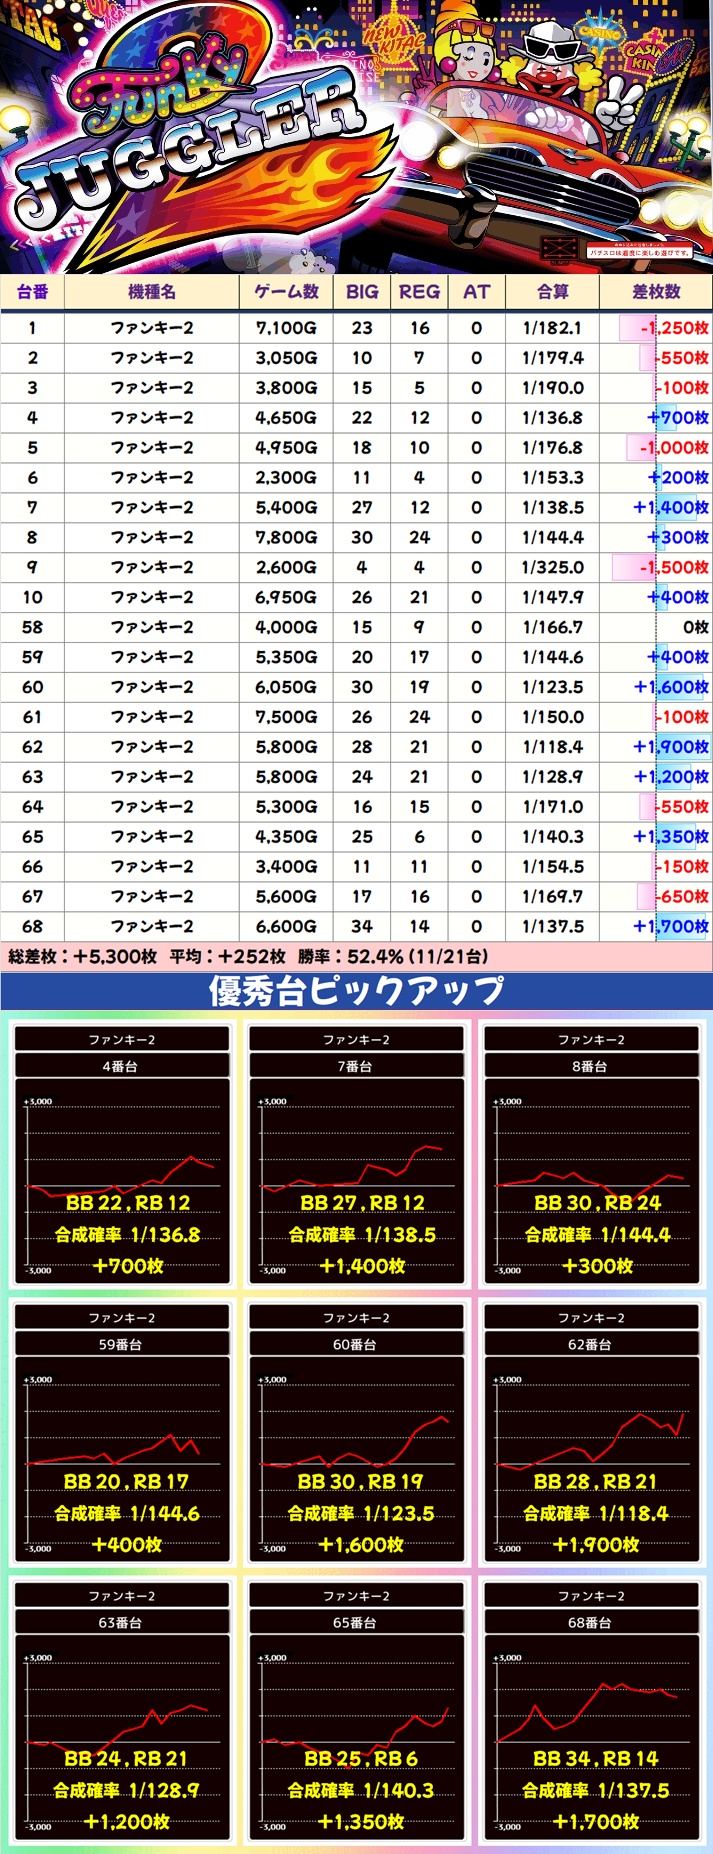Open the 4番台 slump graph card
Screen dimensions: 713x1854
click(x=121, y=1155)
